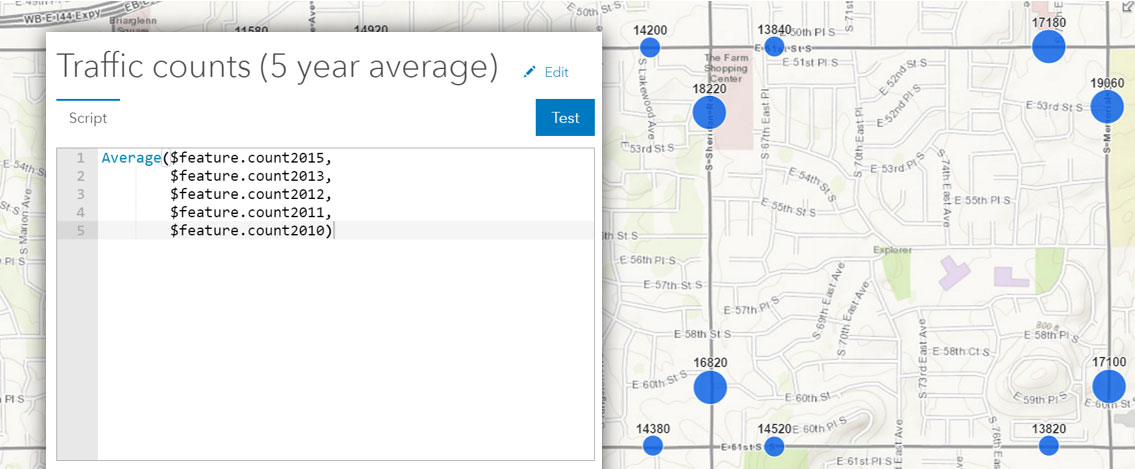This screenshot has width=1135, height=469.
Task: Click the 19060 count label
Action: click(x=1107, y=83)
